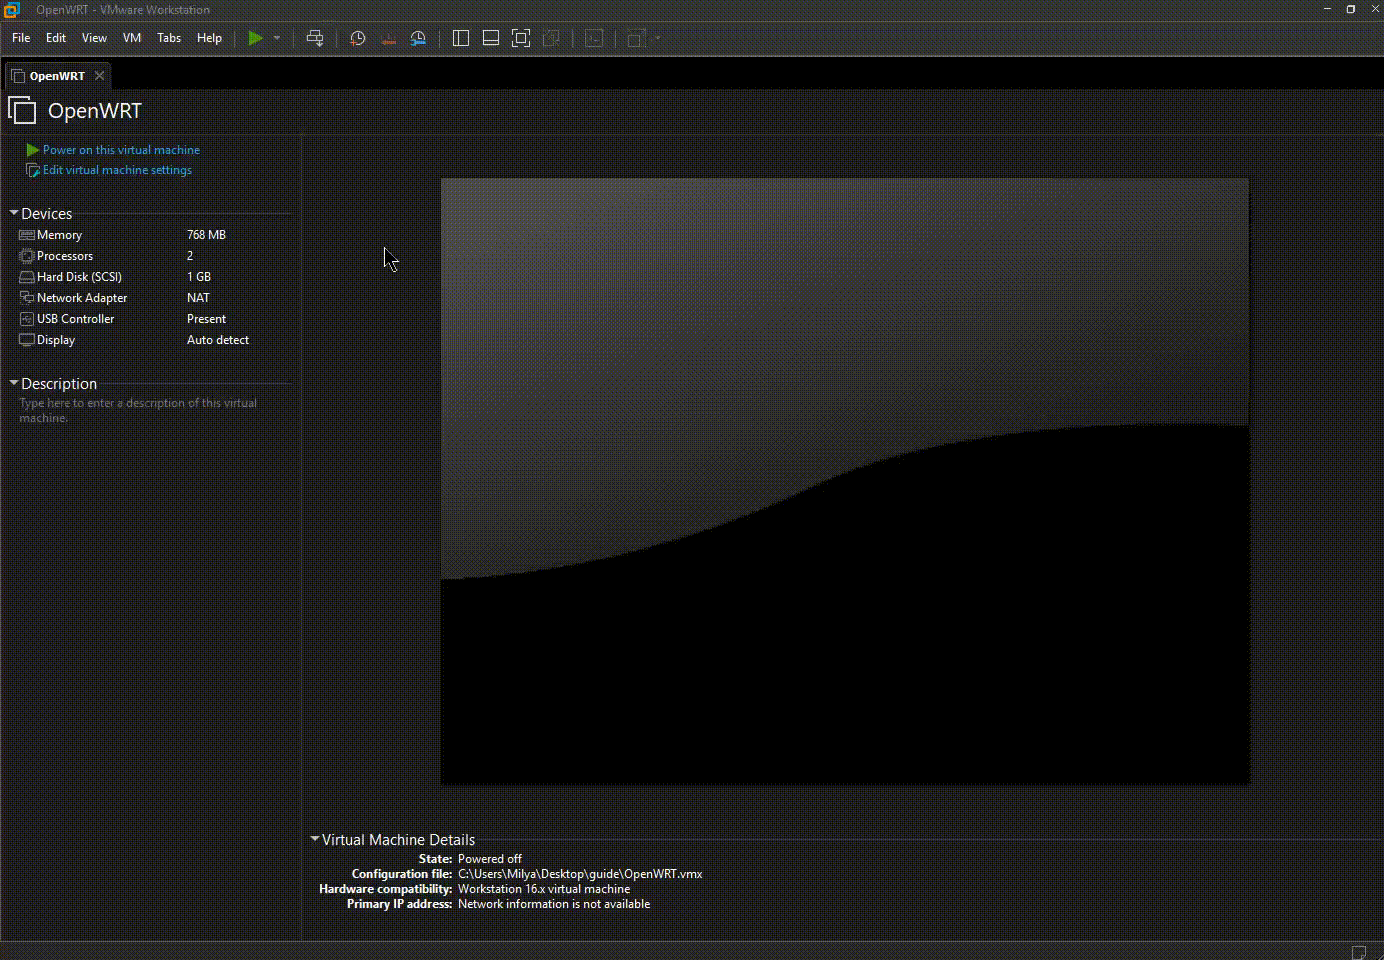Click the OpenWRT VM title icon
This screenshot has width=1384, height=960.
pyautogui.click(x=22, y=110)
